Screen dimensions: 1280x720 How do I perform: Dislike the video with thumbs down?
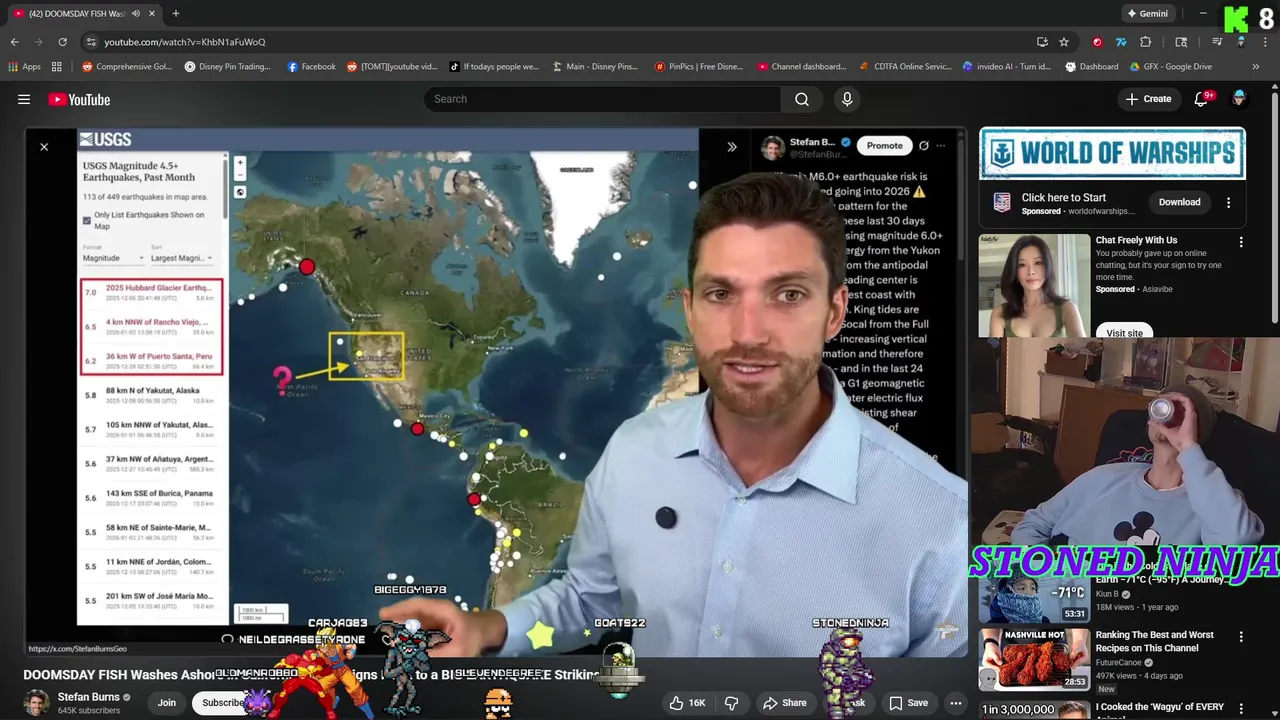[x=731, y=703]
